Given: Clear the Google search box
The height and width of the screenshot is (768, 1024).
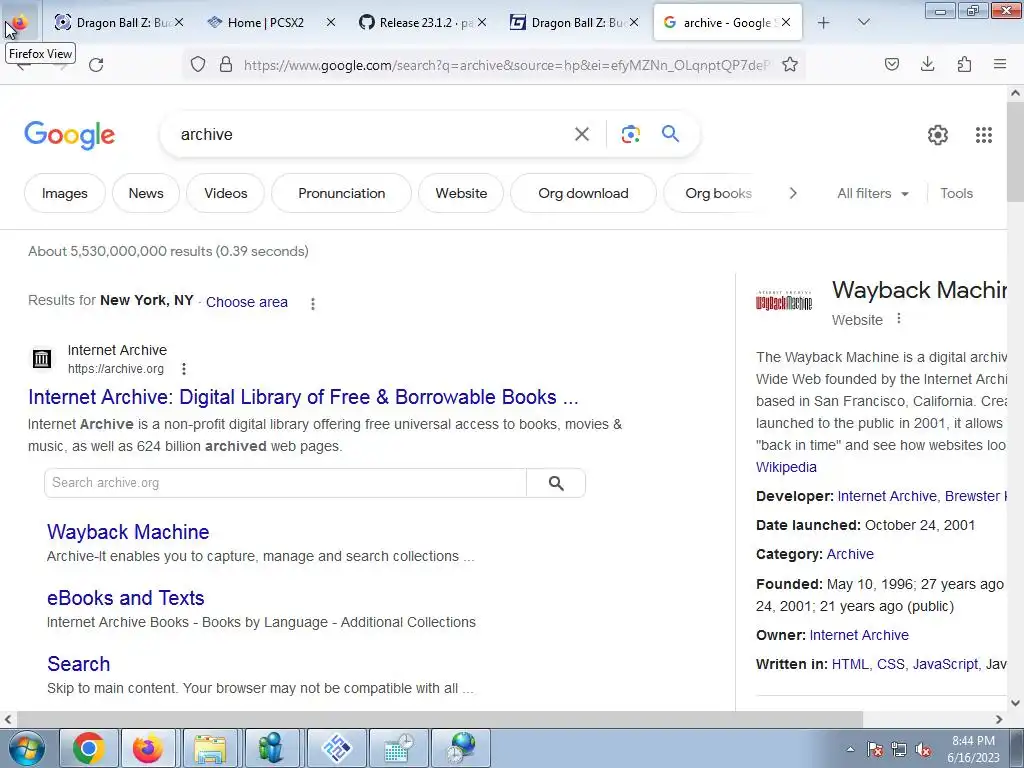Looking at the screenshot, I should pyautogui.click(x=582, y=135).
